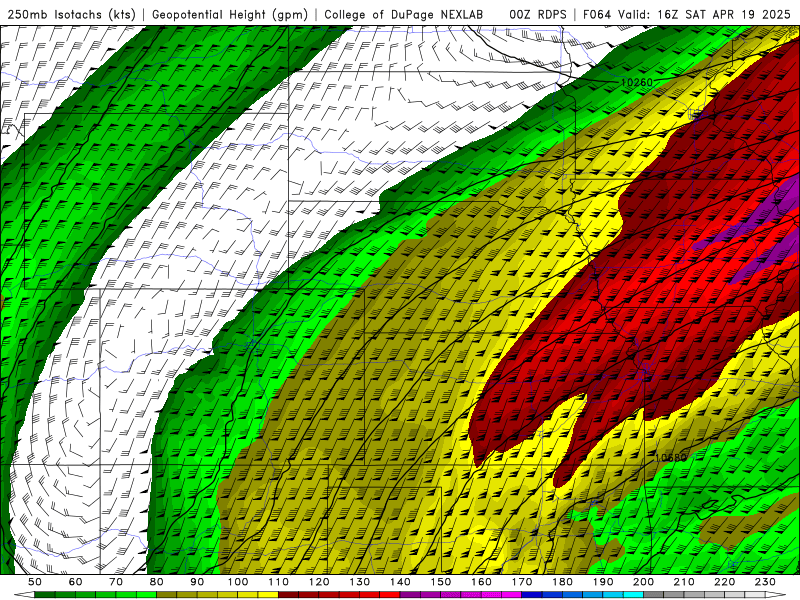
Task: Click the 100 value on the color scale
Action: [238, 582]
